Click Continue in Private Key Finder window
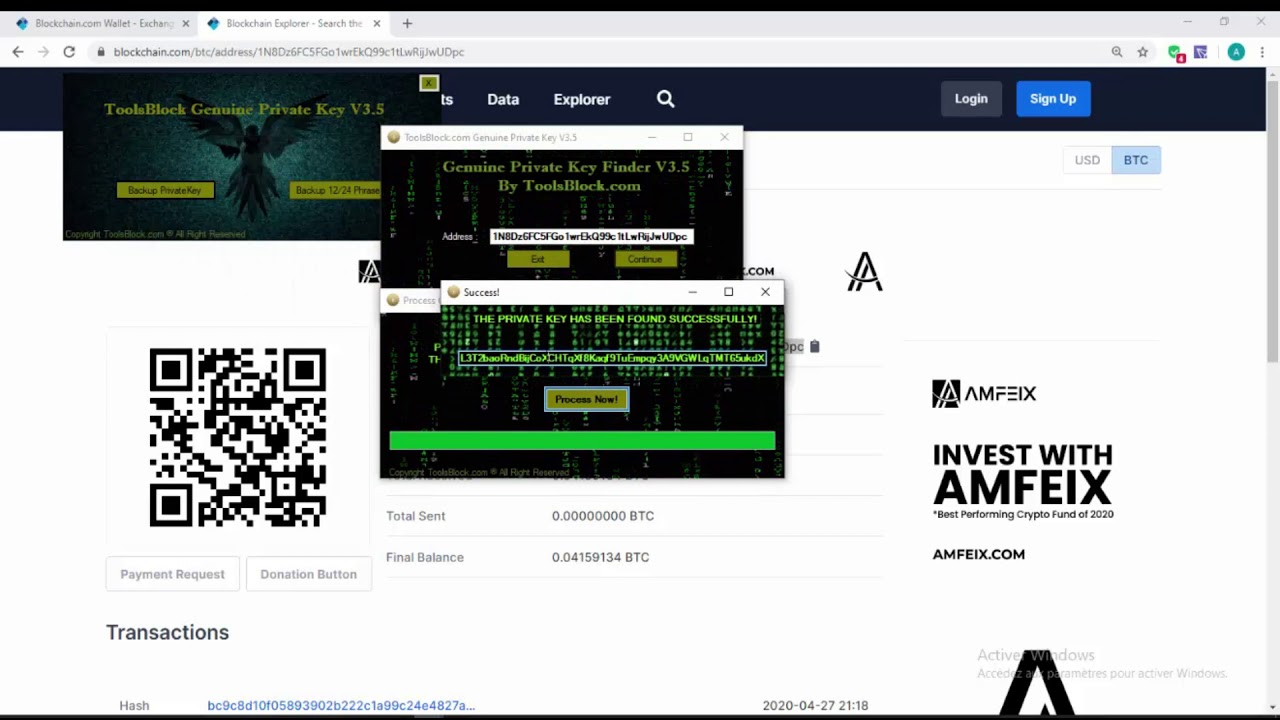This screenshot has width=1280, height=720. [645, 259]
